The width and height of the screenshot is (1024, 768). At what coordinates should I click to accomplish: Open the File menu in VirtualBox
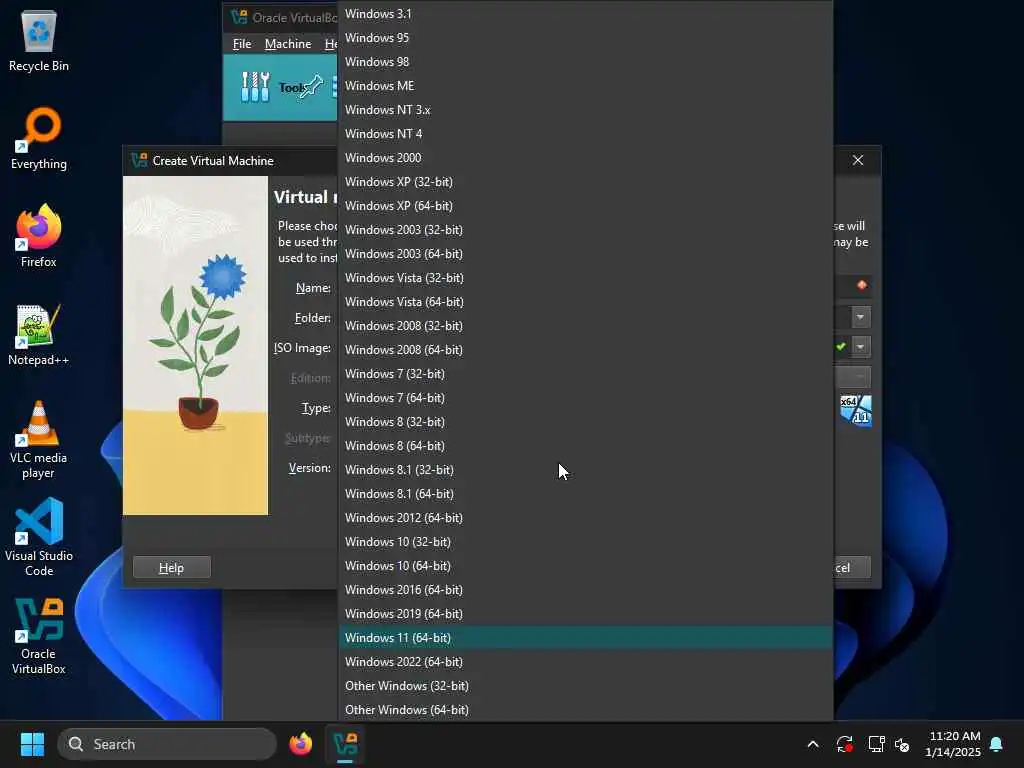[x=242, y=44]
